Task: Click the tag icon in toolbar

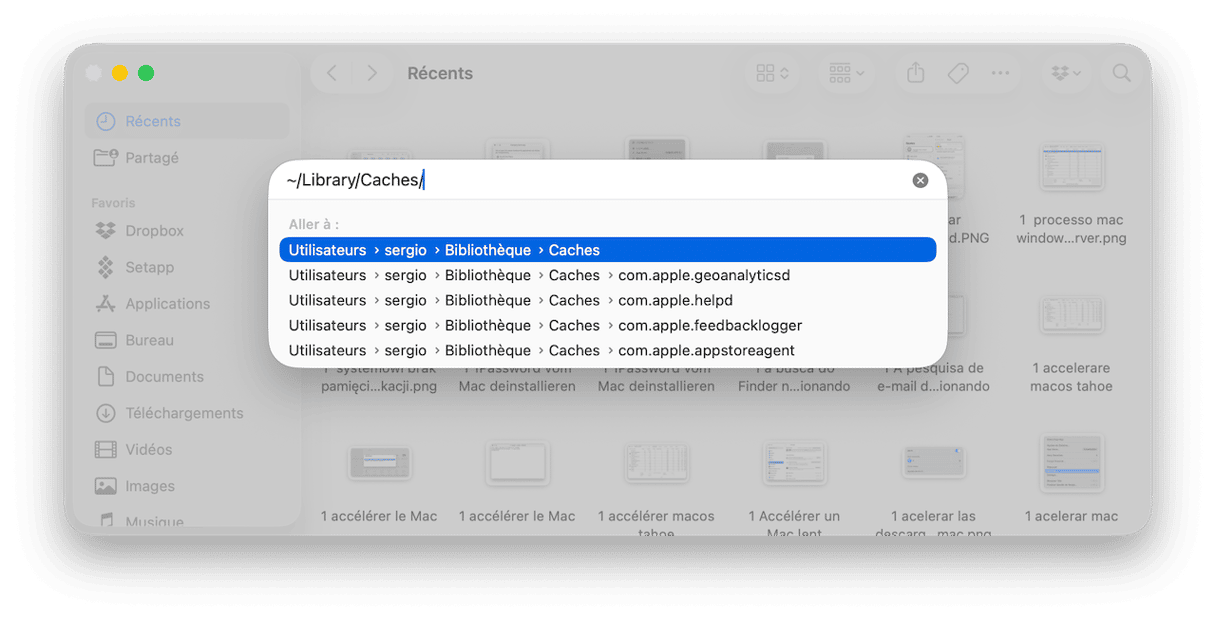Action: (x=958, y=73)
